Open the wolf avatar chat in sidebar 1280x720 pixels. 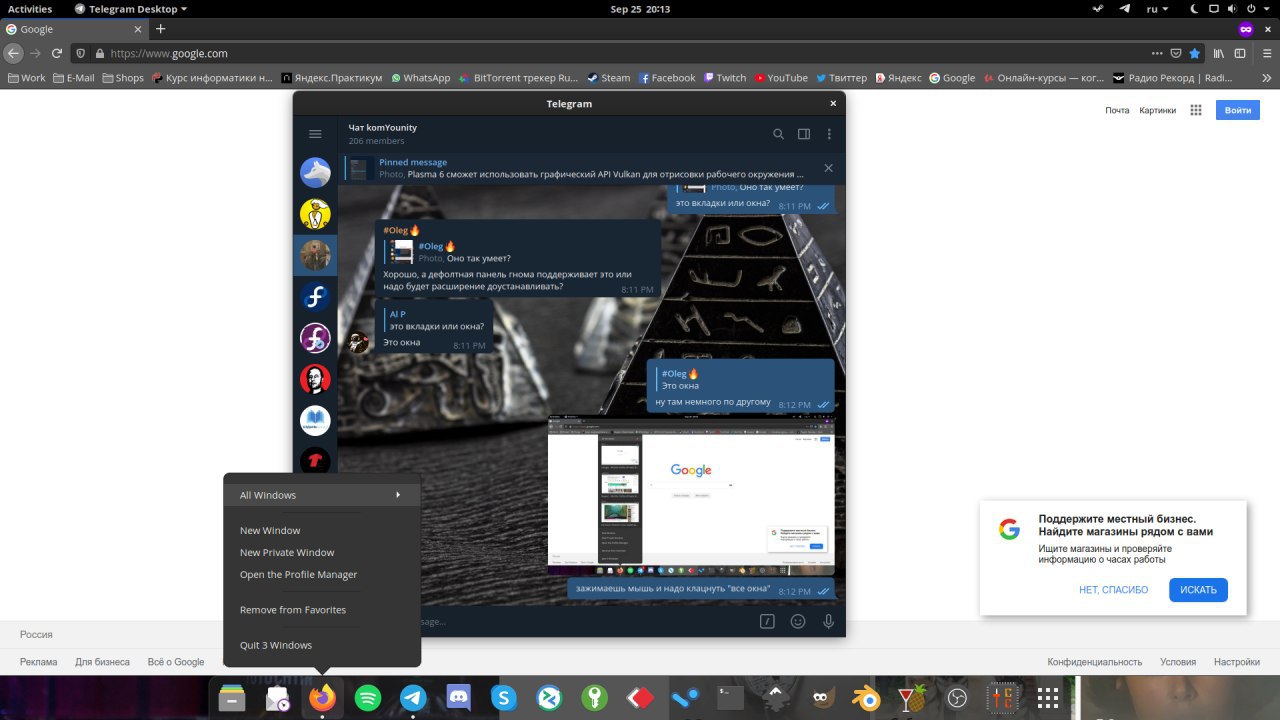pyautogui.click(x=315, y=172)
